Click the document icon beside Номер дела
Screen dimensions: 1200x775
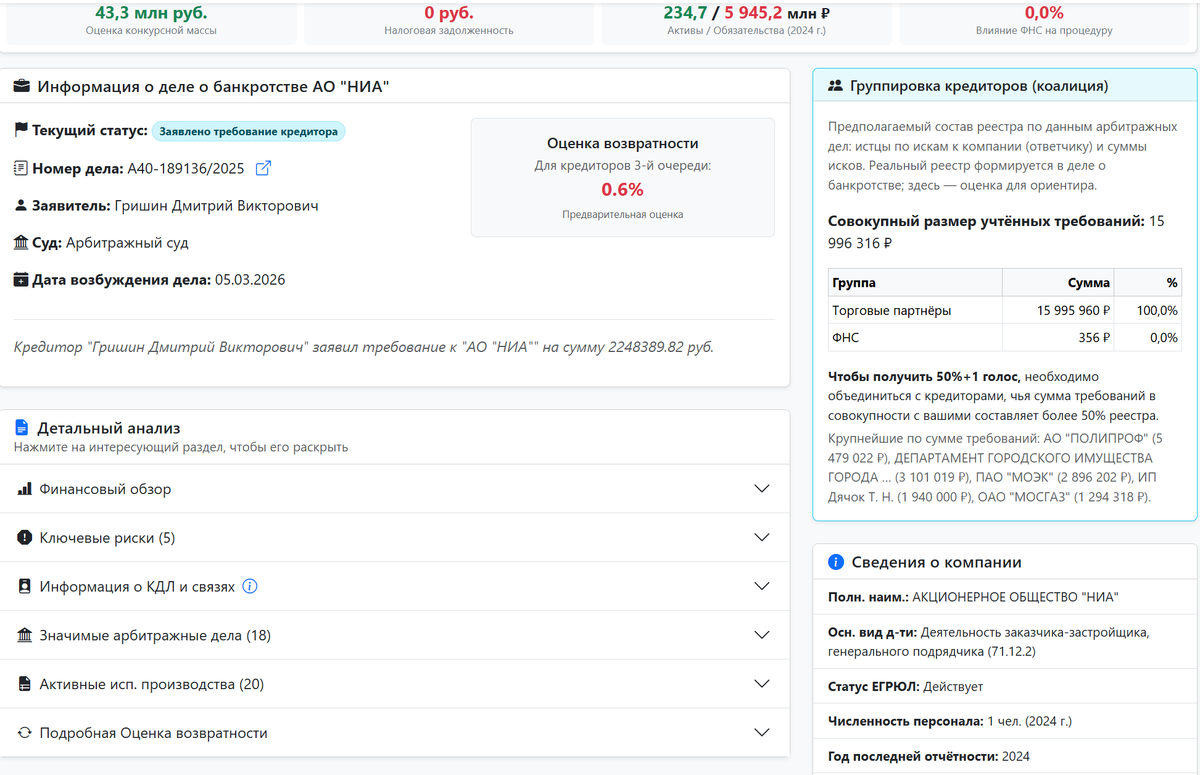tap(21, 168)
